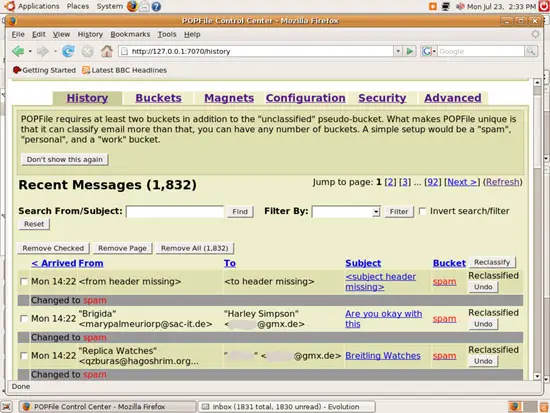Open the home page icon
550x413 pixels.
coord(107,51)
